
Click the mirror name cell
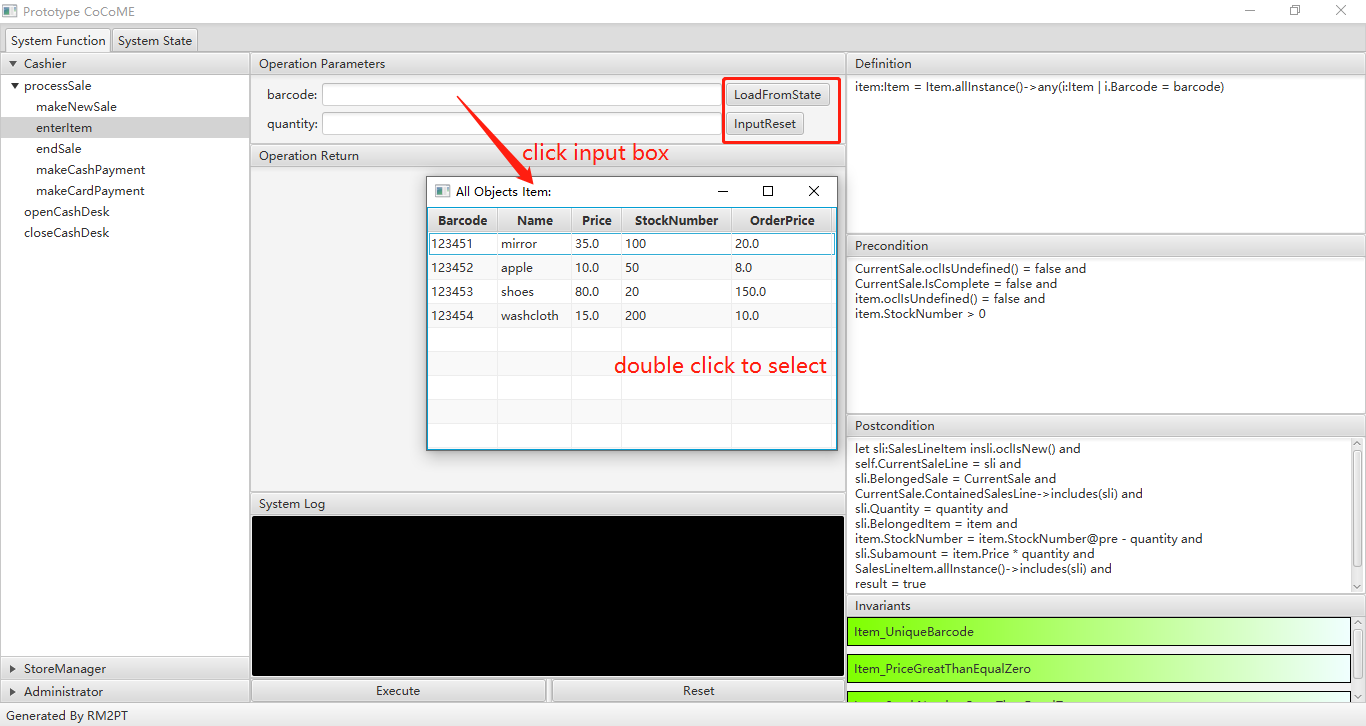[x=535, y=244]
